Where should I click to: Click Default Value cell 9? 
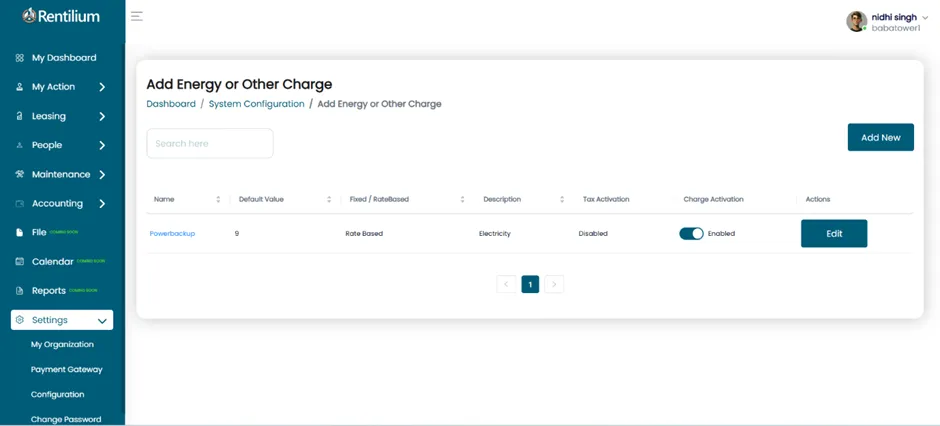pos(237,234)
